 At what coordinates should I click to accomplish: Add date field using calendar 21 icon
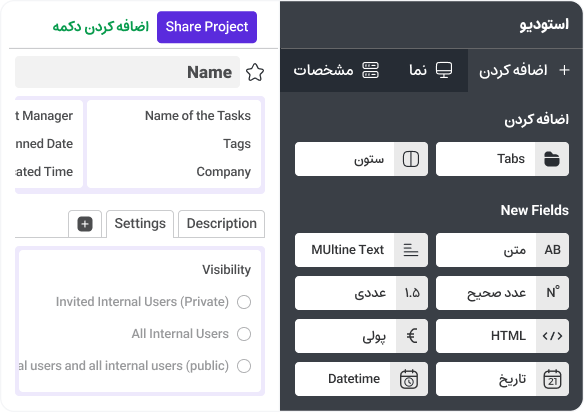tap(552, 379)
